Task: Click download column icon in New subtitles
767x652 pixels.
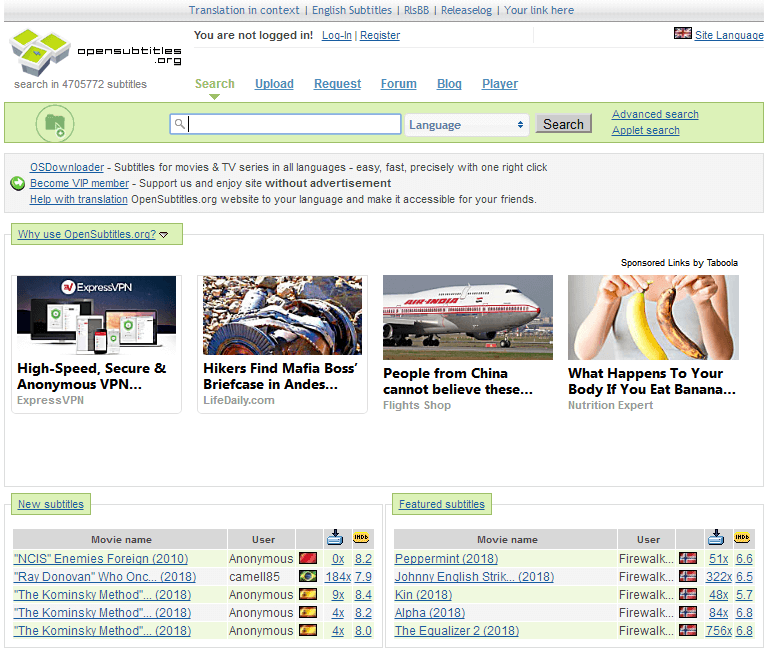Action: coord(336,538)
